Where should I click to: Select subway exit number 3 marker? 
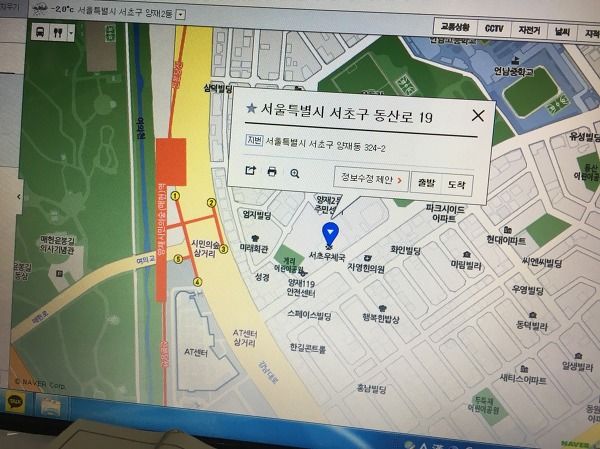223,249
